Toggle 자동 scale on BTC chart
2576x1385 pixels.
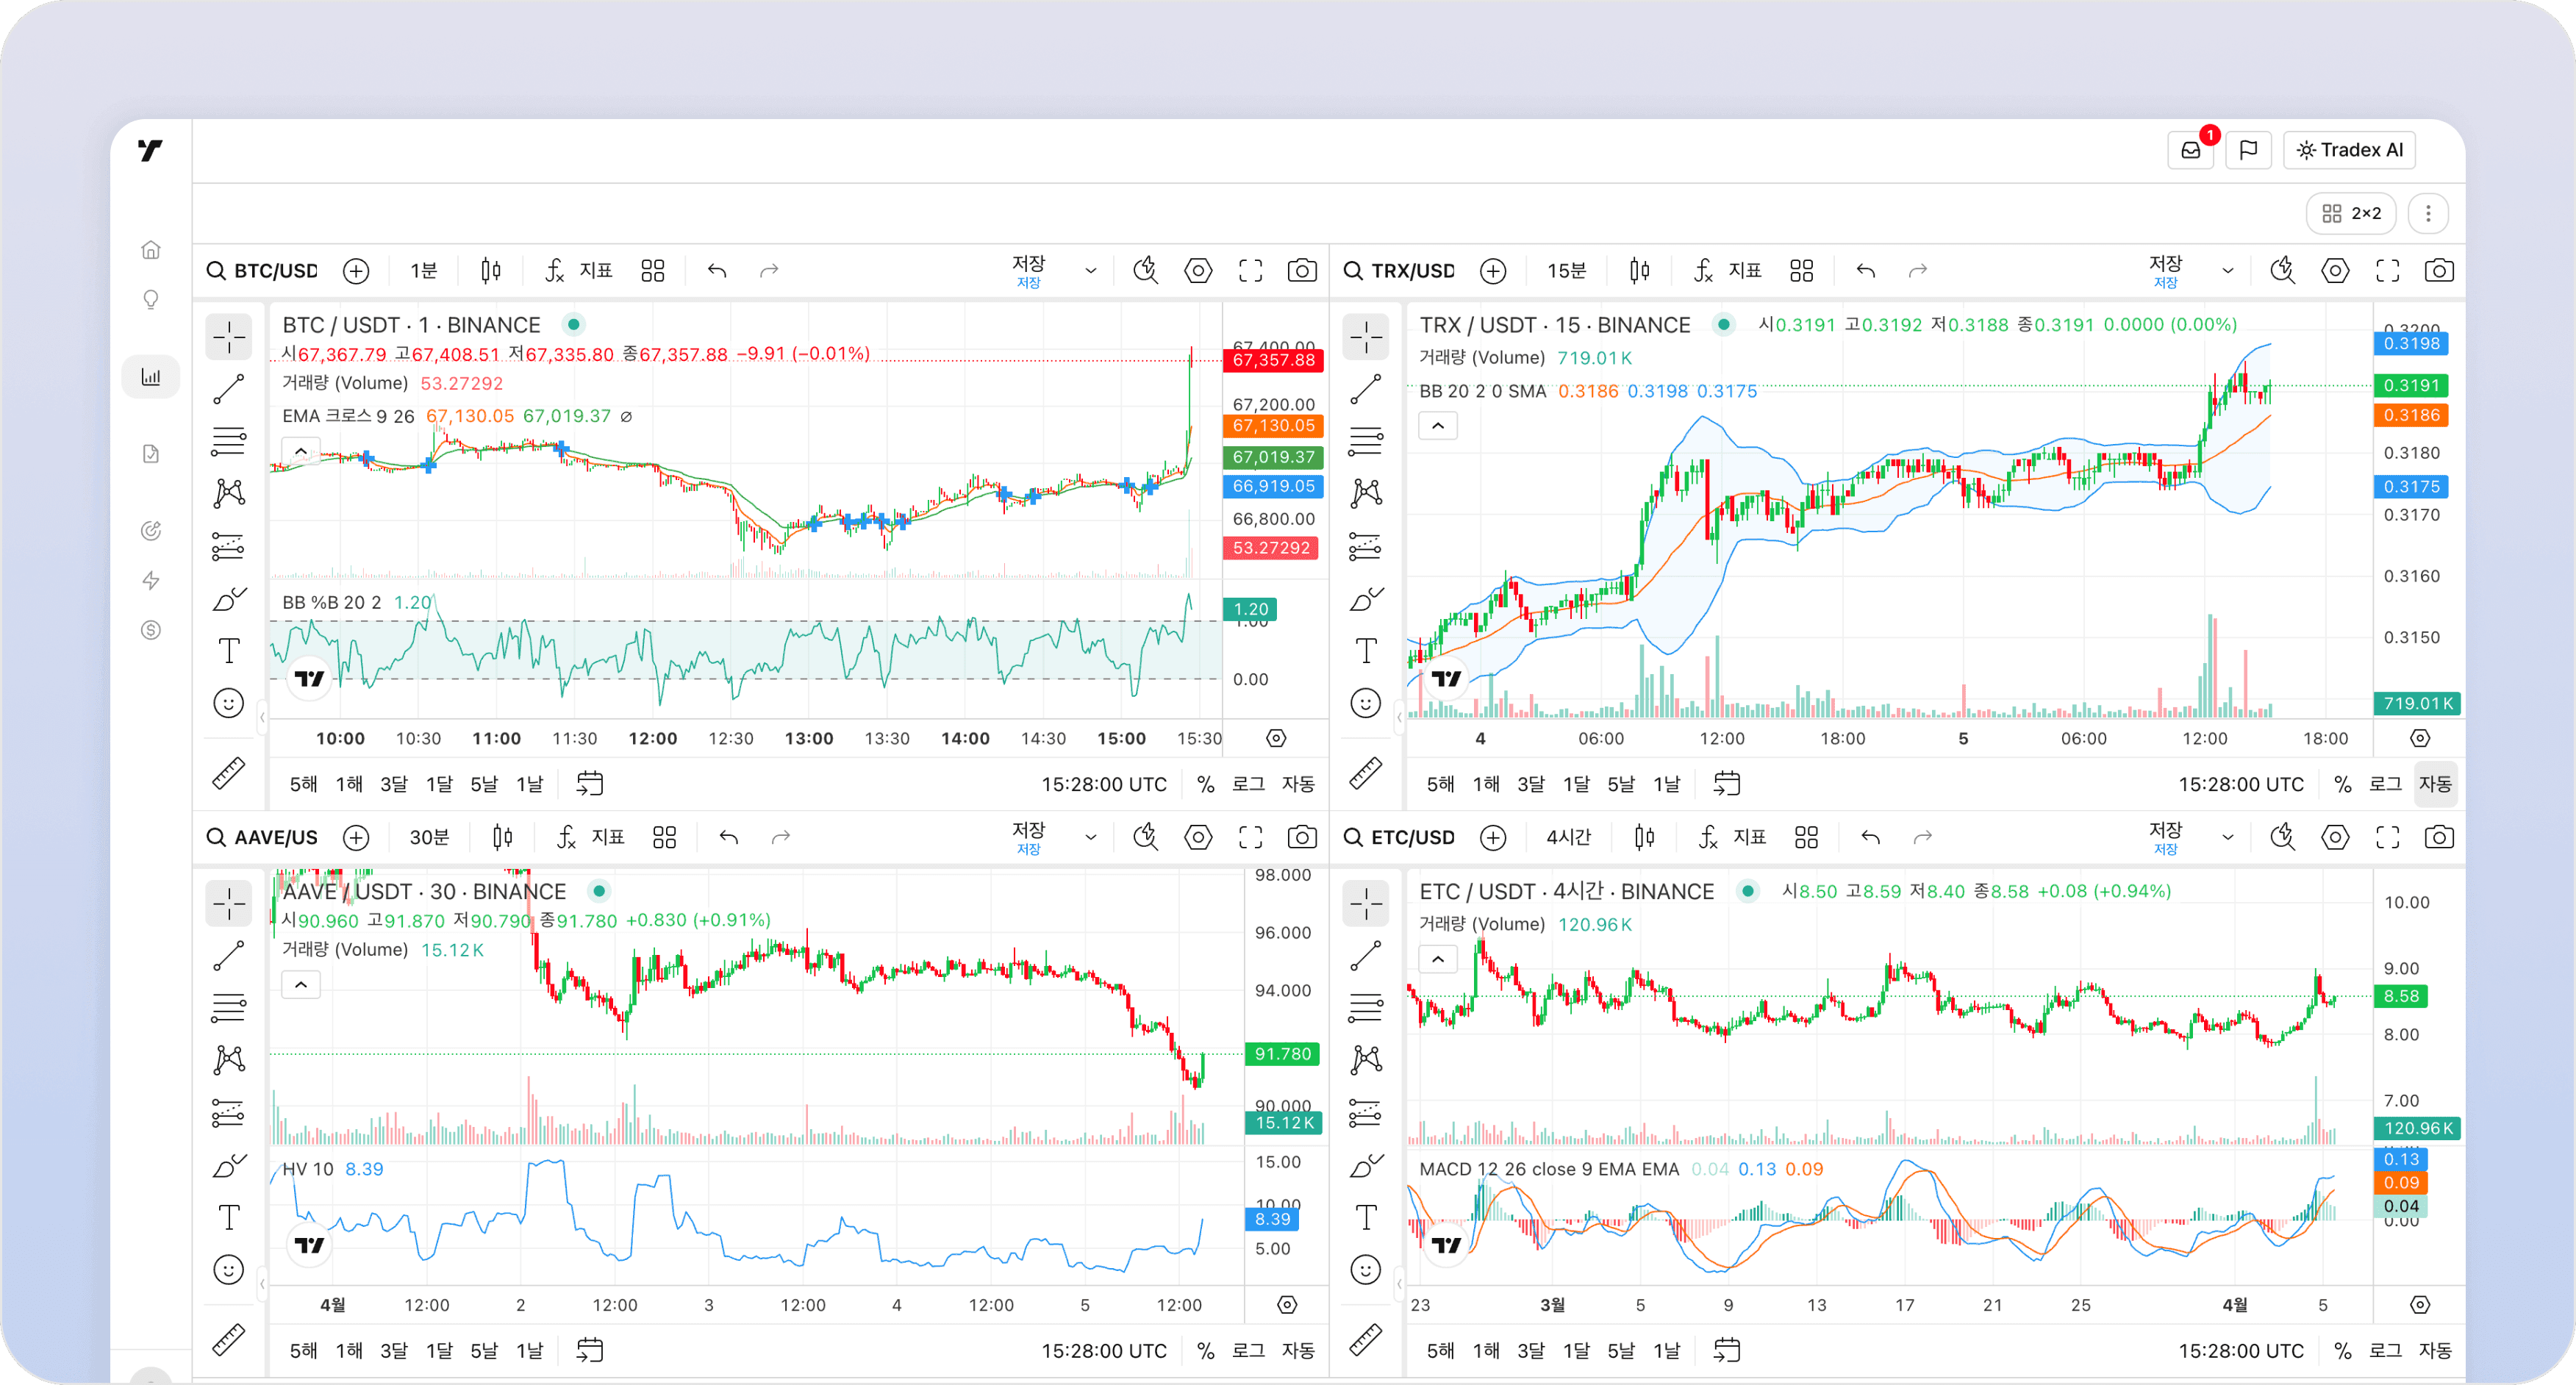[1299, 784]
